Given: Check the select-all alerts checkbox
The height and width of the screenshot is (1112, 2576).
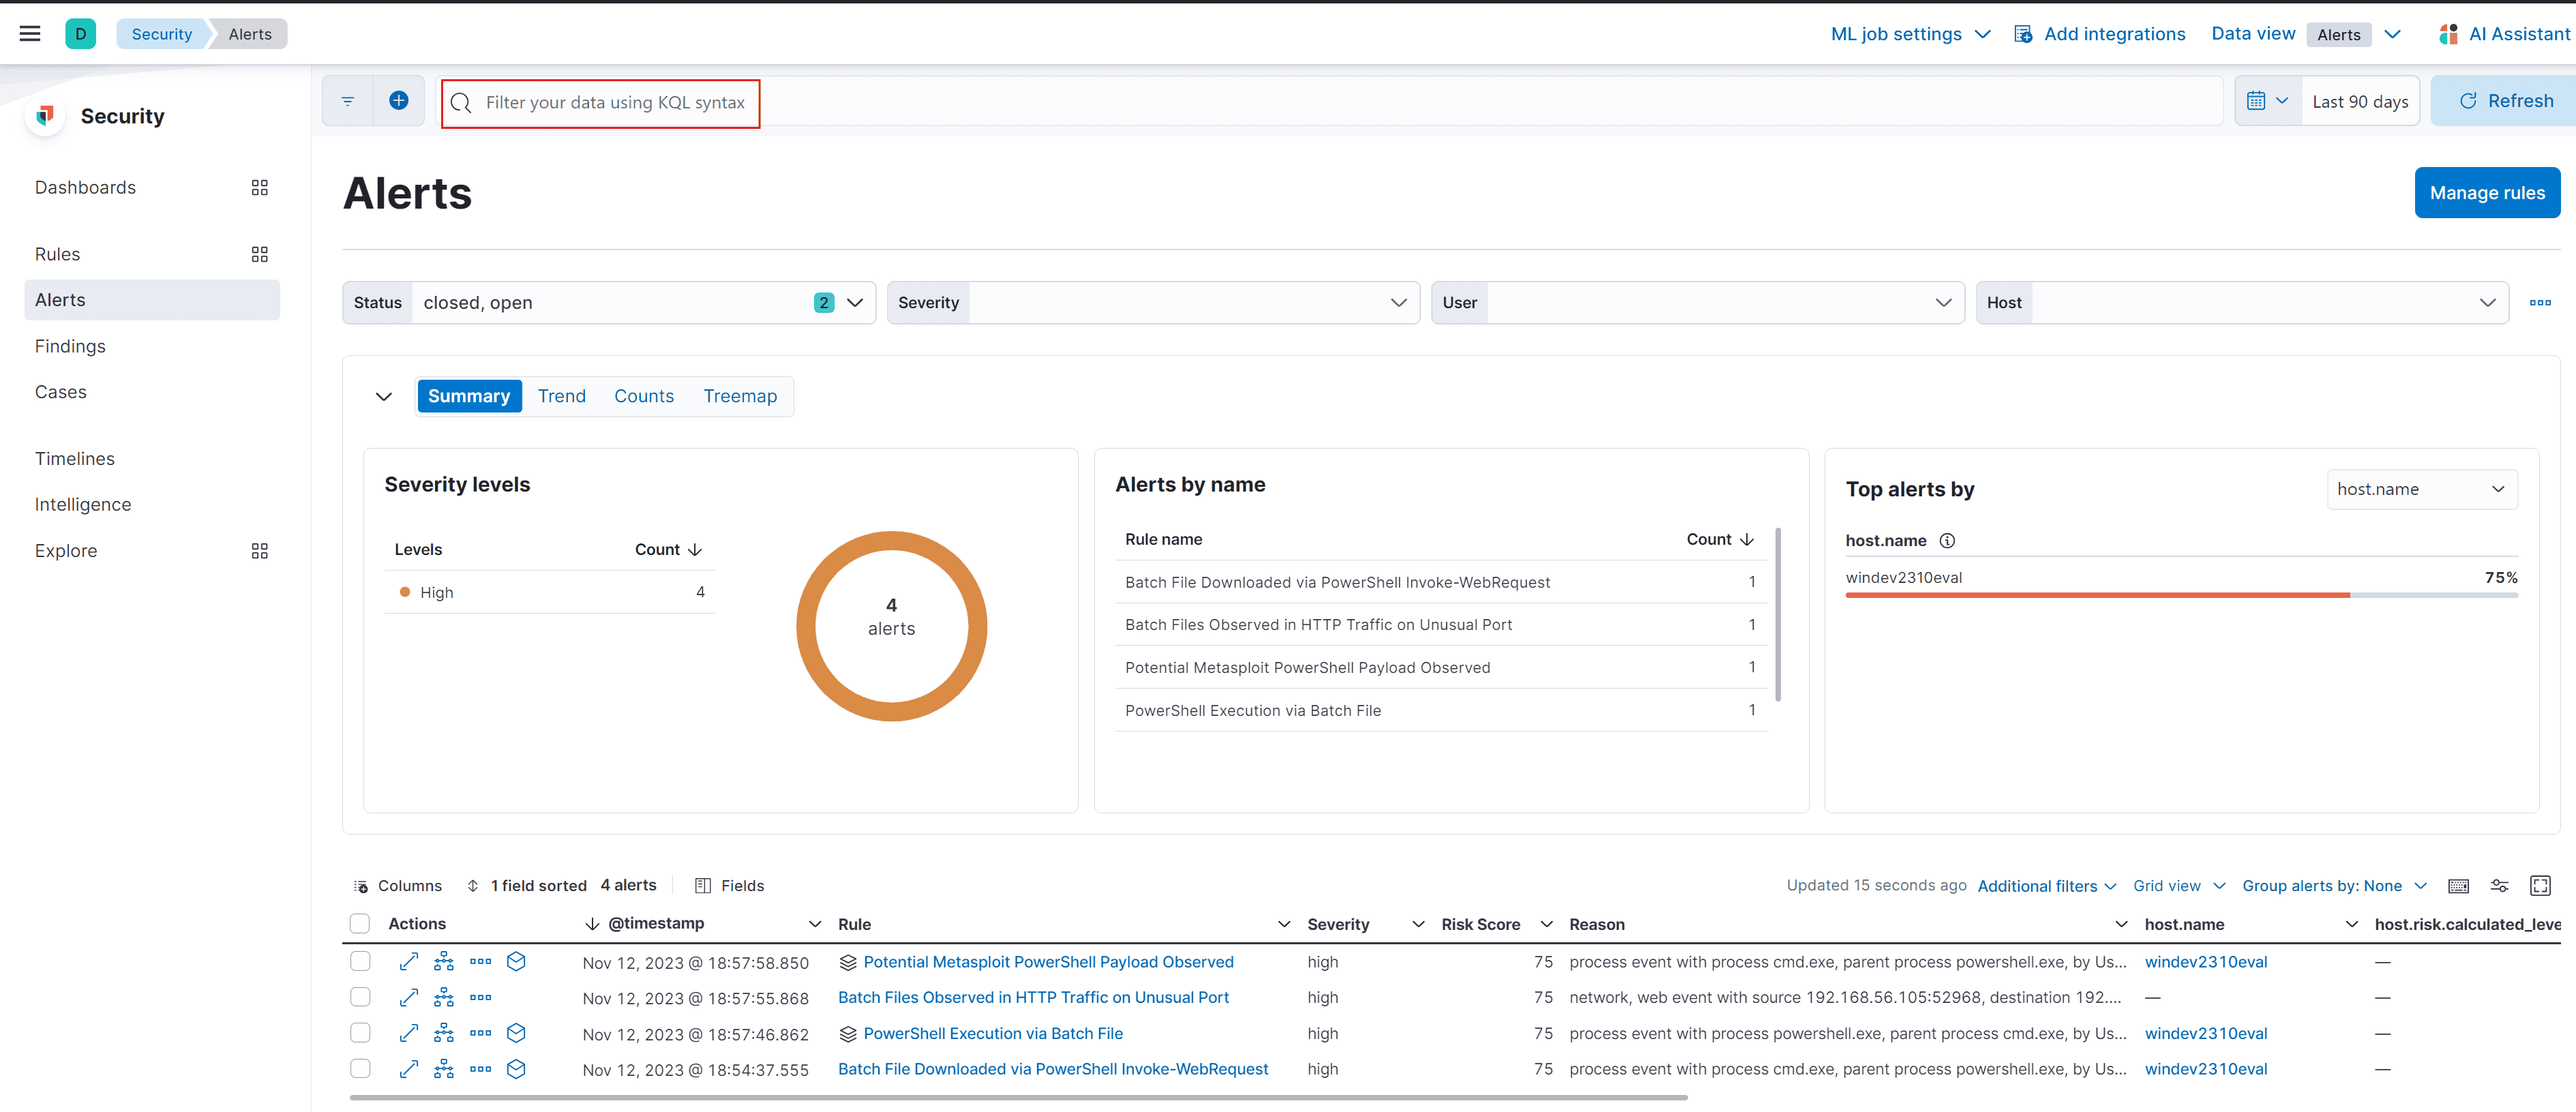Looking at the screenshot, I should click(360, 924).
